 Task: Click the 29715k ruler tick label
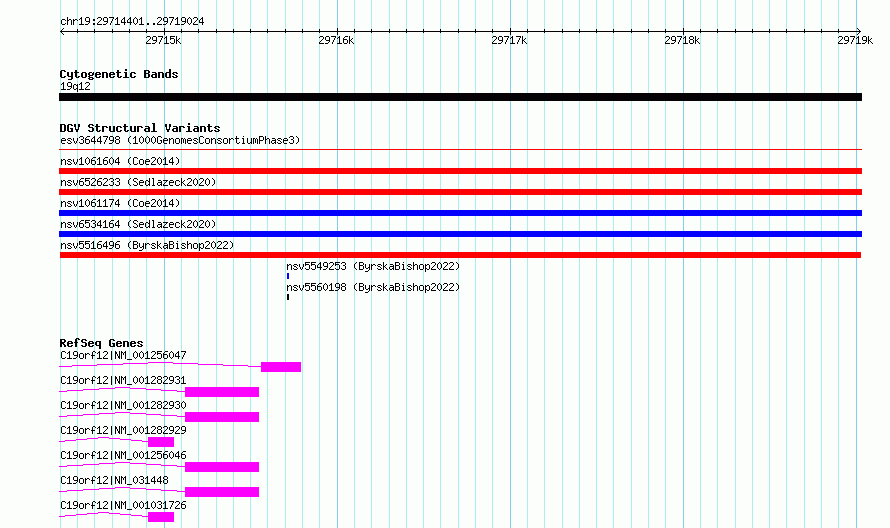[163, 40]
